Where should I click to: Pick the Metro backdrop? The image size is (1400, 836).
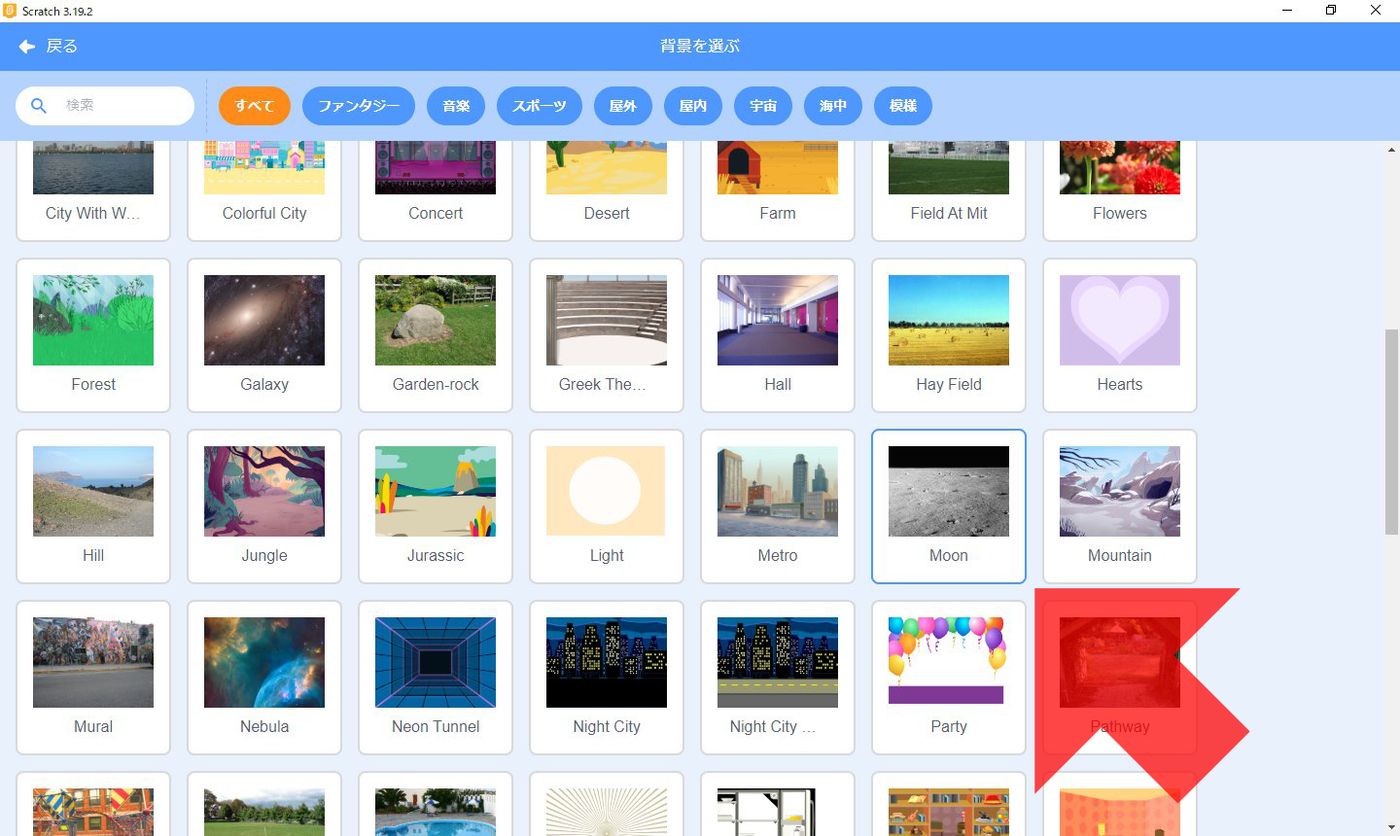[777, 506]
